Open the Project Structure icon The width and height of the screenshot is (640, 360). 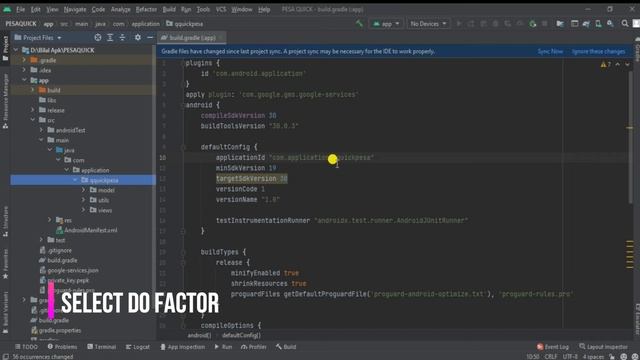click(560, 24)
